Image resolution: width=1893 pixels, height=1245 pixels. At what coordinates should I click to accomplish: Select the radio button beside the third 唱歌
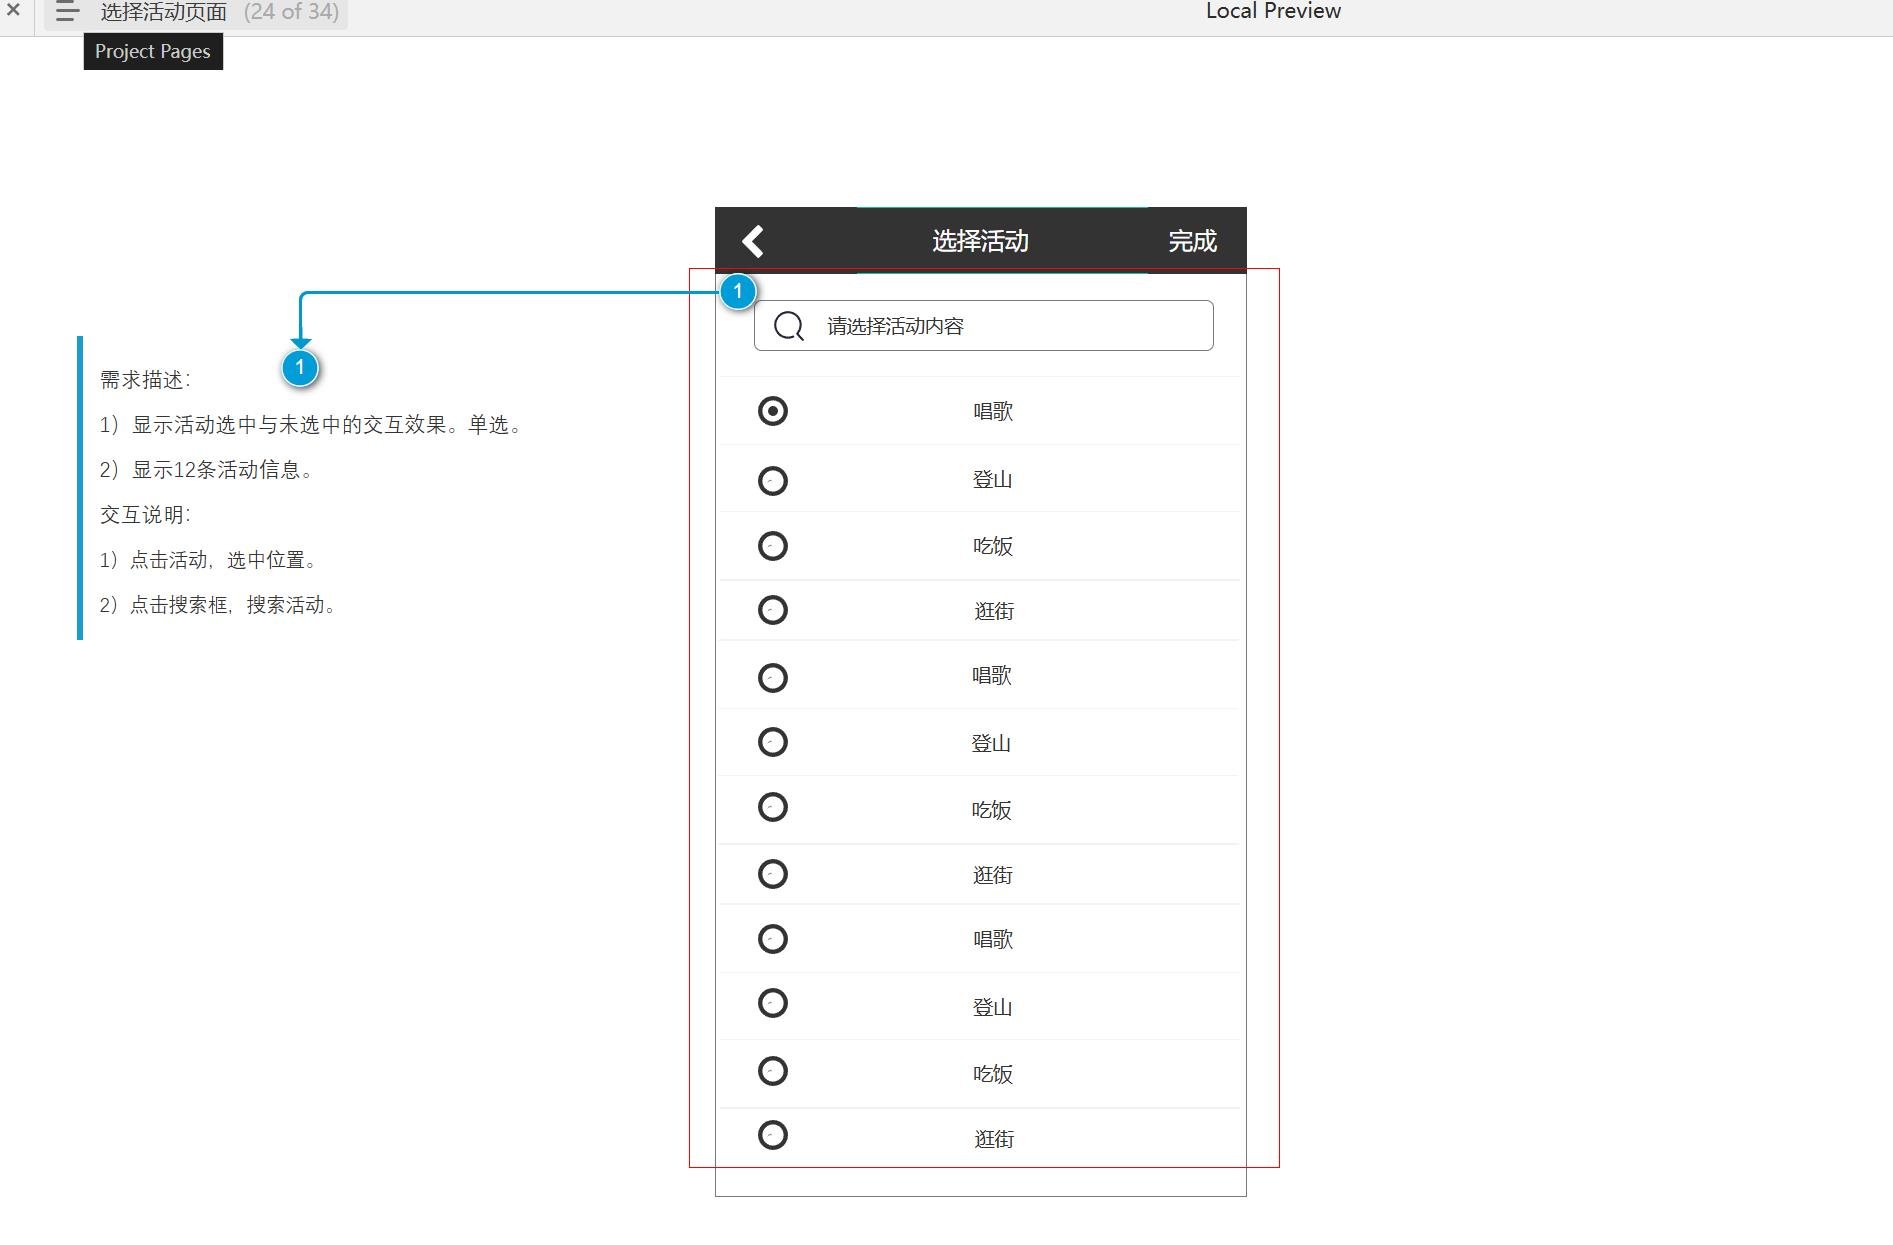773,939
